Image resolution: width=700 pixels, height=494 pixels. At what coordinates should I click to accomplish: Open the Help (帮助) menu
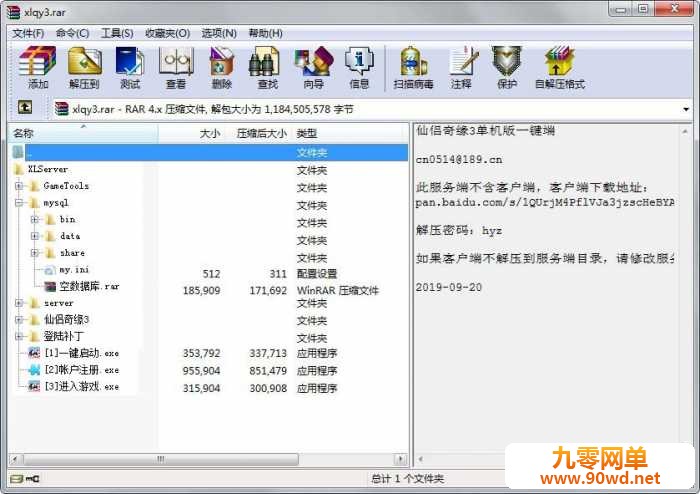265,33
